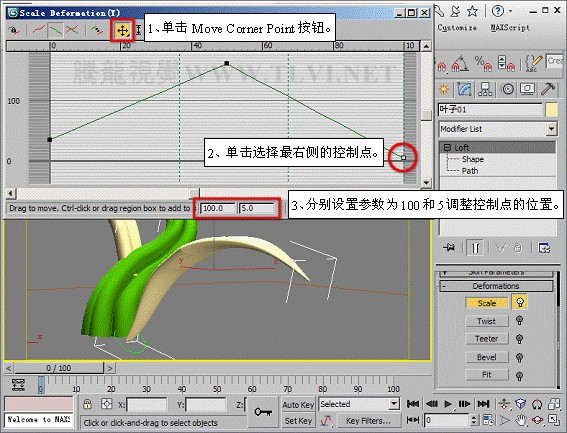The height and width of the screenshot is (433, 567).
Task: Open the Modifier List dropdown
Action: (498, 129)
